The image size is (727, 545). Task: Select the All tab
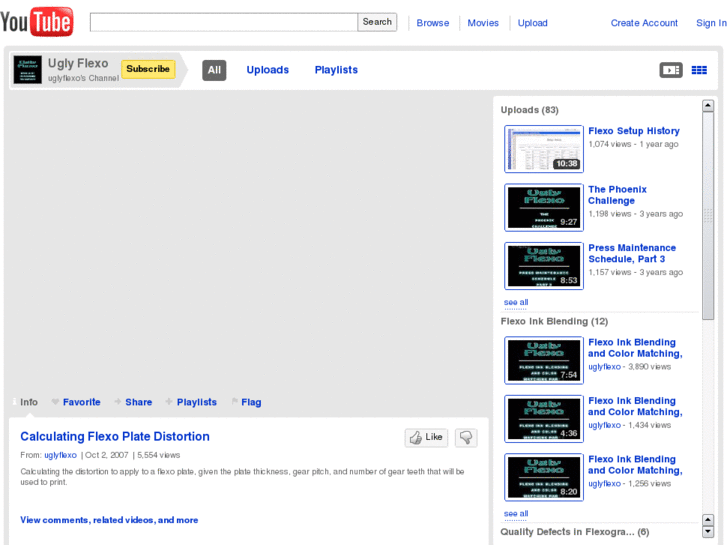pyautogui.click(x=214, y=70)
